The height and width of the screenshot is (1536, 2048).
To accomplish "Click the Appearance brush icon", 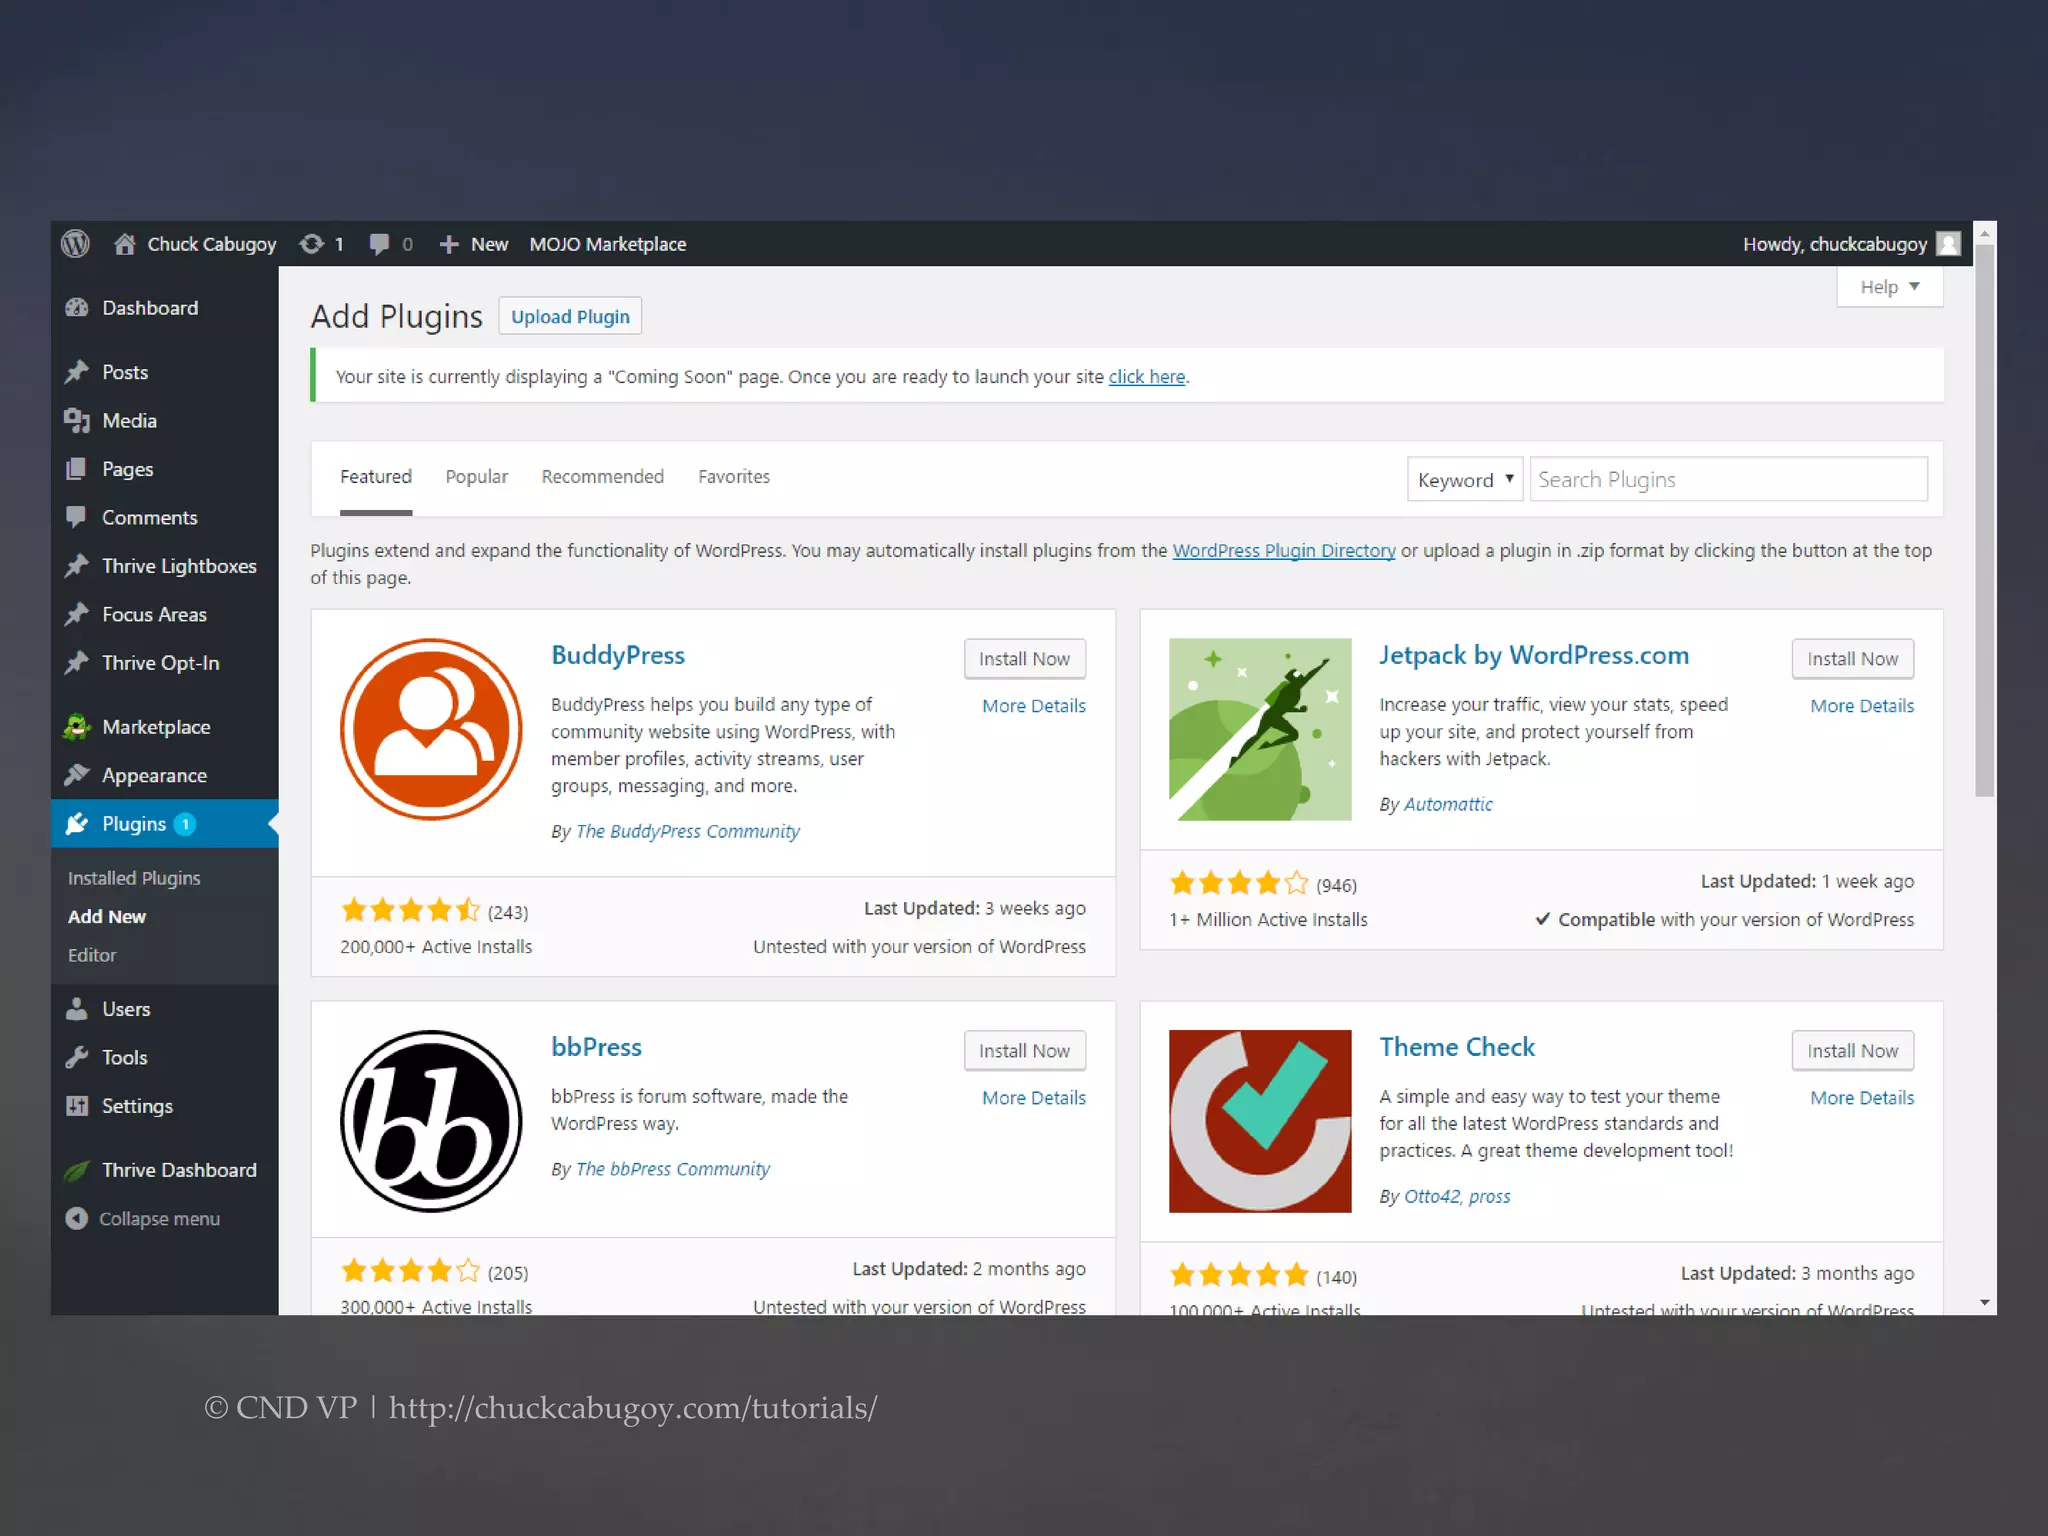I will coord(77,775).
